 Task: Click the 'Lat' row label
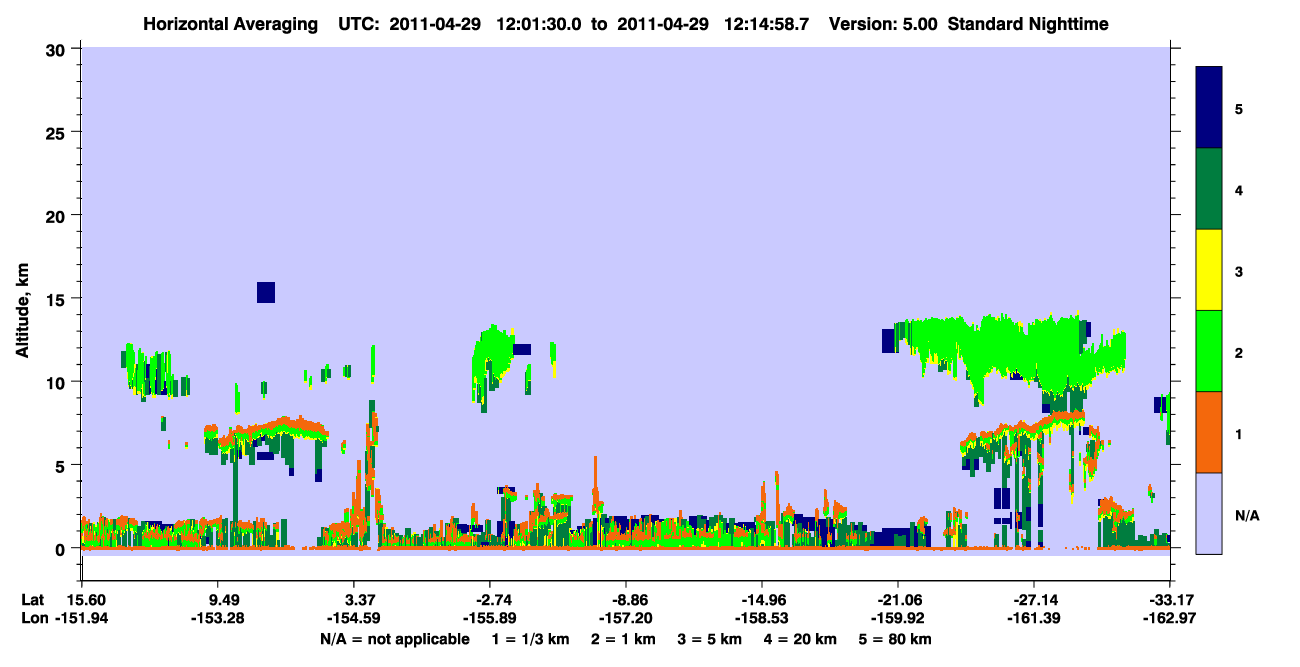[33, 600]
